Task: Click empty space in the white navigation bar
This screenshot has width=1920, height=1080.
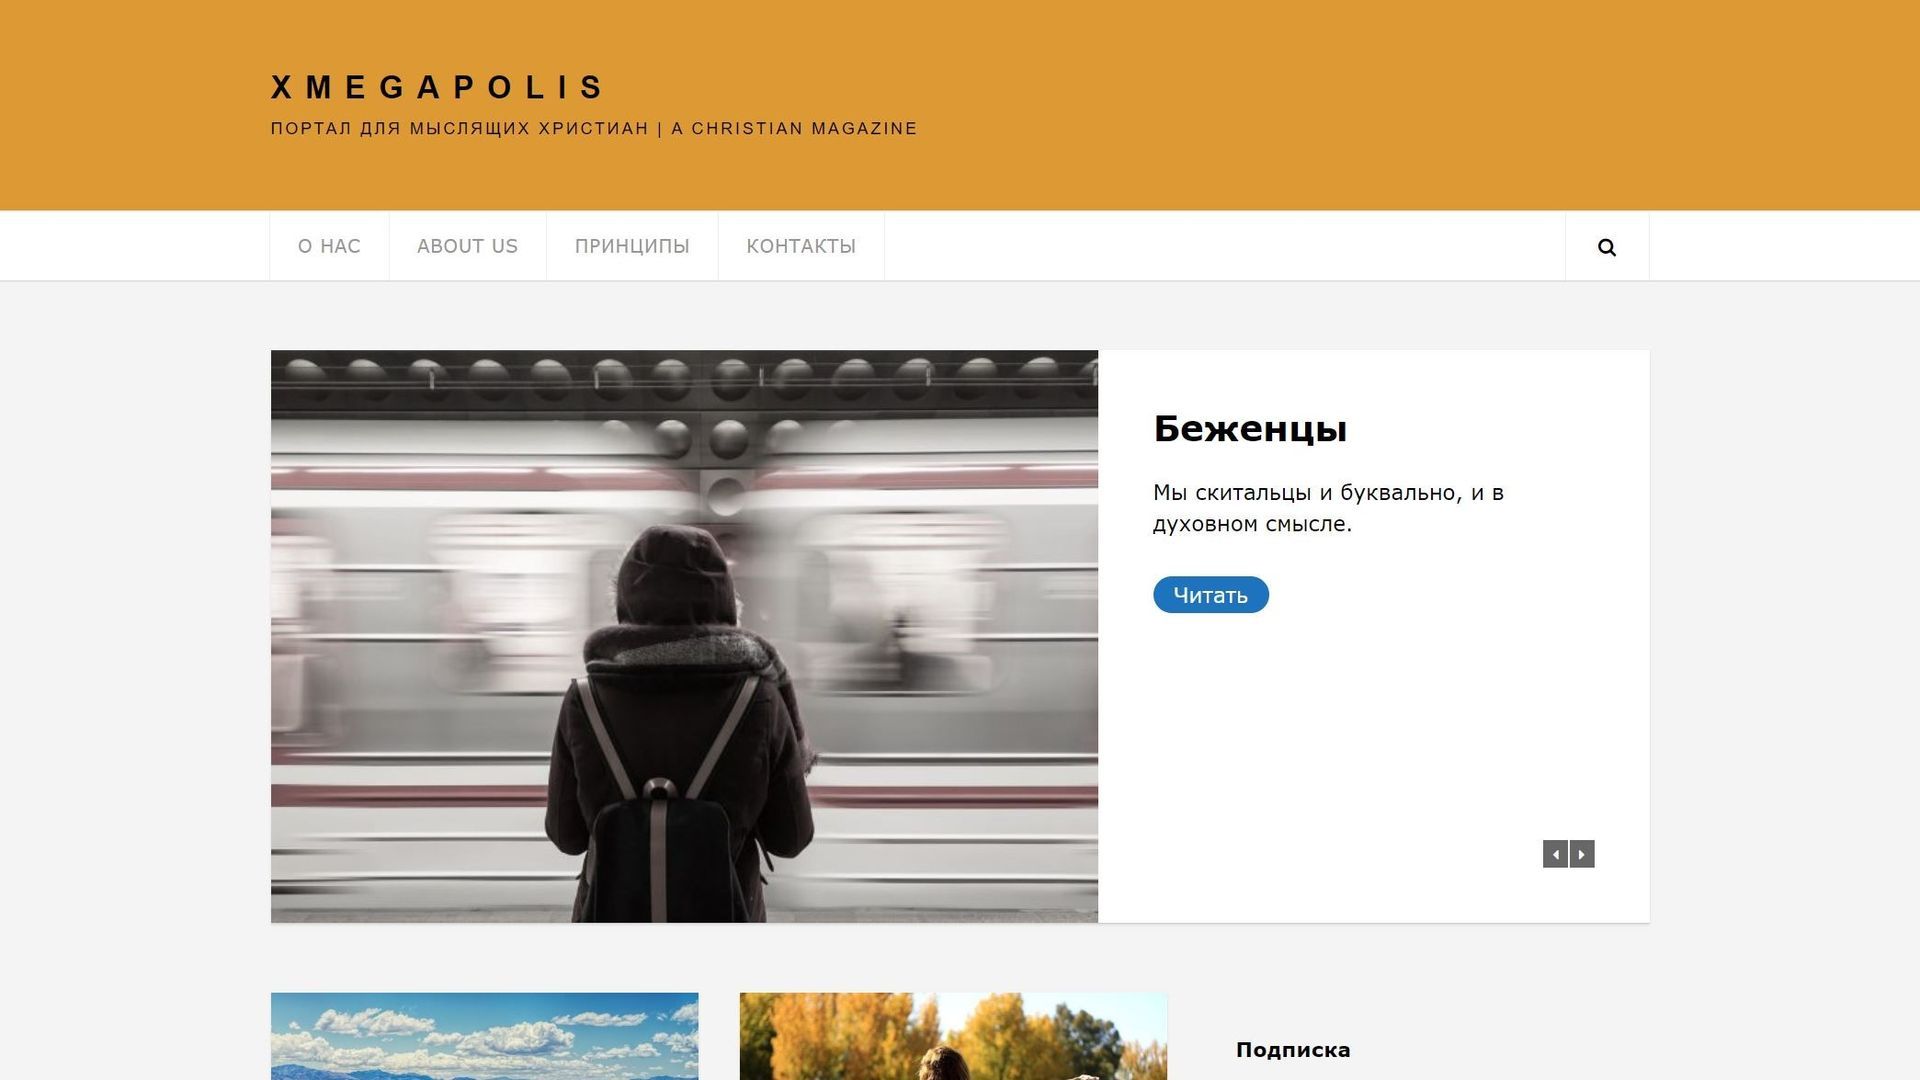Action: tap(1220, 246)
